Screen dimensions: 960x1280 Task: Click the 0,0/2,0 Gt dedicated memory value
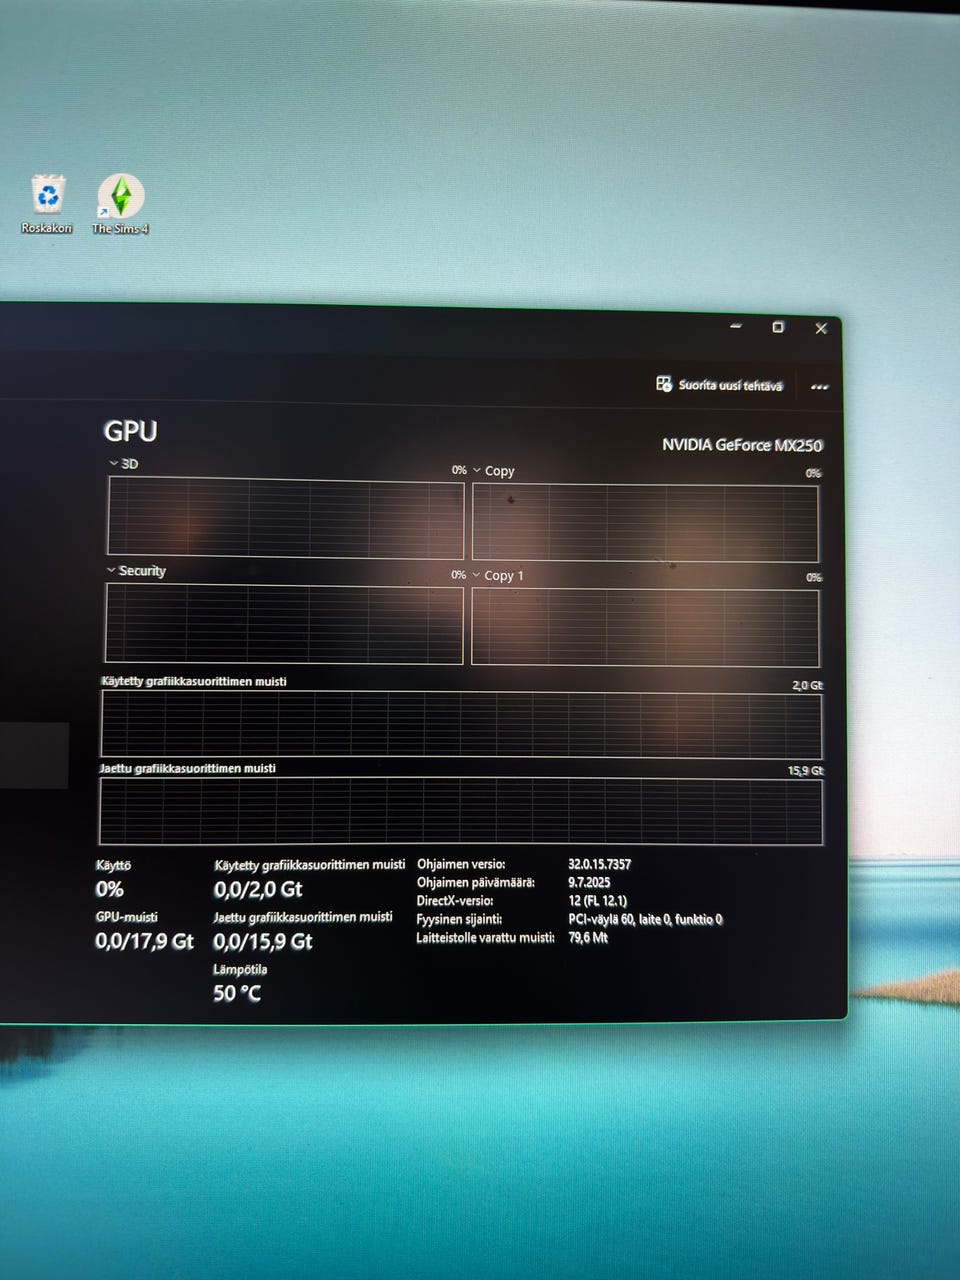click(x=258, y=889)
